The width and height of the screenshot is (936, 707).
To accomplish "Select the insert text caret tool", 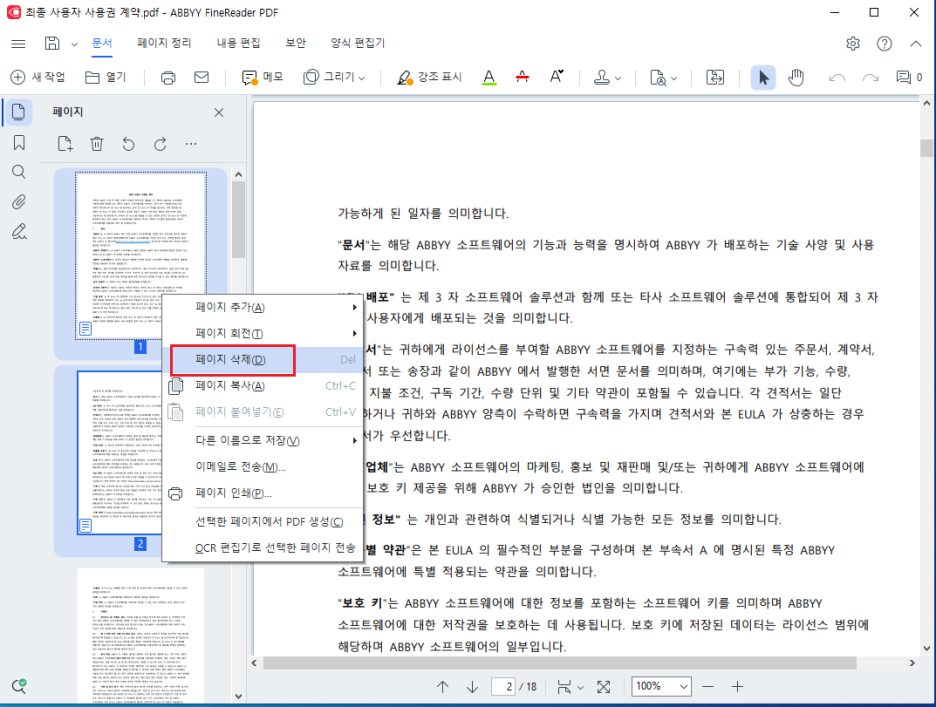I will pos(556,76).
